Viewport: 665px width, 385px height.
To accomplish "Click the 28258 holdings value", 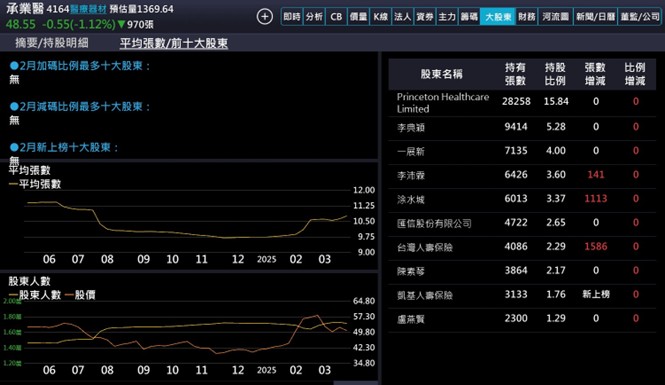I will tap(516, 101).
